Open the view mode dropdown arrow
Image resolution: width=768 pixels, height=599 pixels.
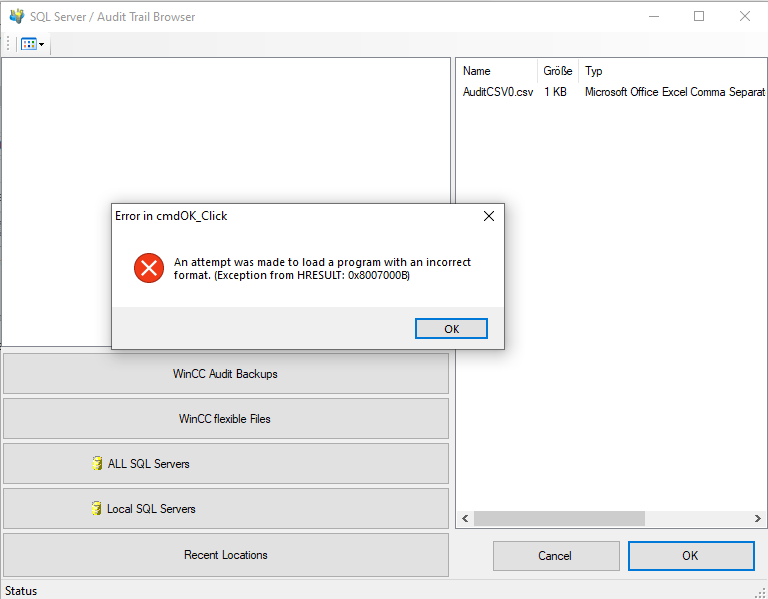pyautogui.click(x=41, y=44)
